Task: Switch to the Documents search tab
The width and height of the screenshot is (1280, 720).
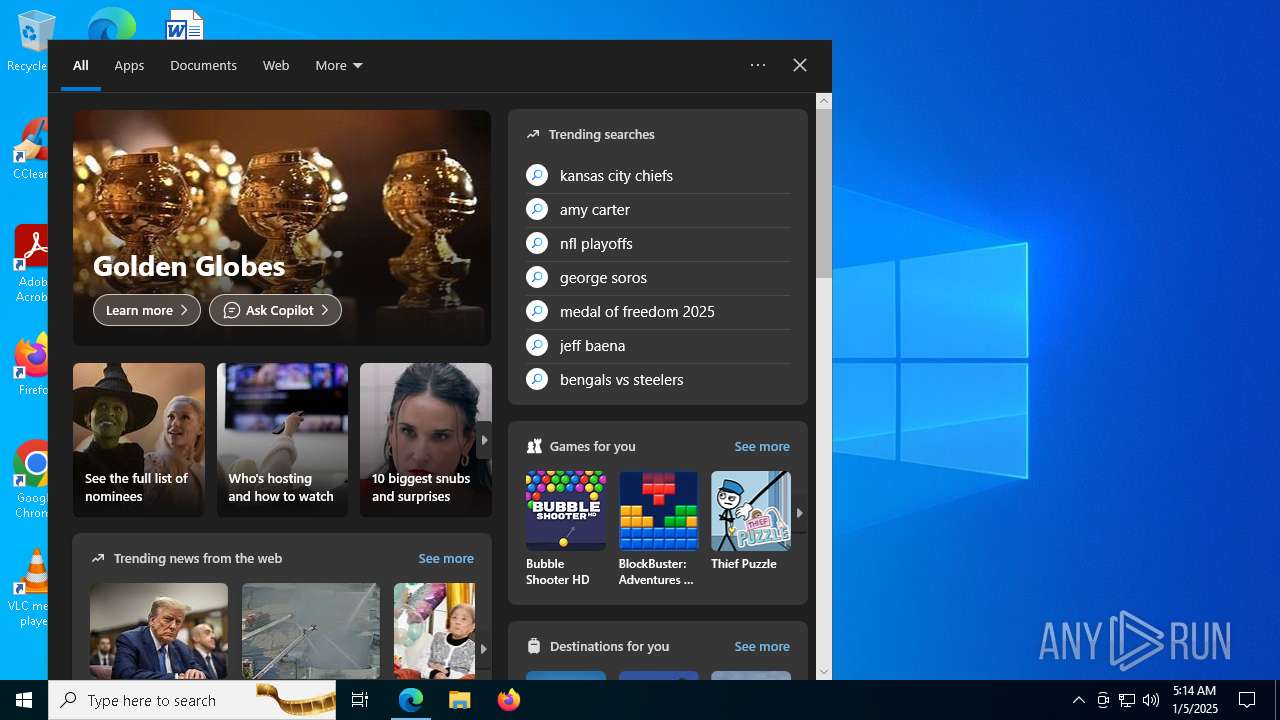Action: coord(203,65)
